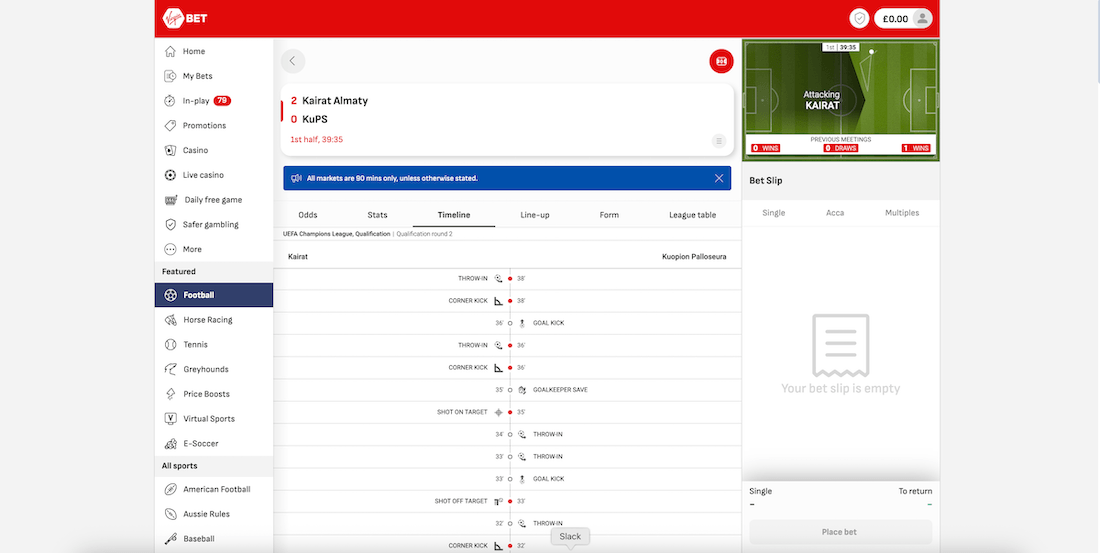Screen dimensions: 1100x553
Task: Switch to the Form tab
Action: click(609, 215)
